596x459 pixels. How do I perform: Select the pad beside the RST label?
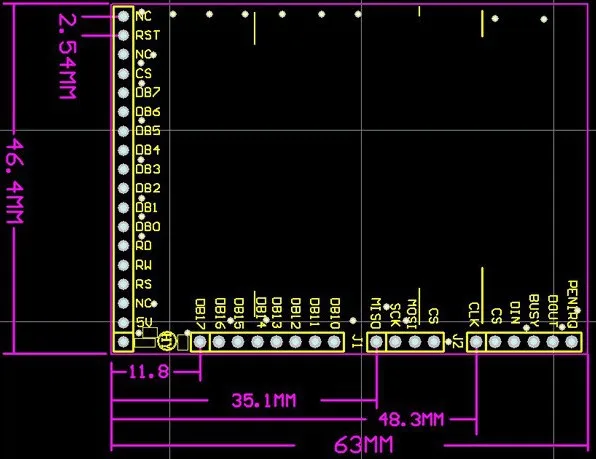coord(124,35)
